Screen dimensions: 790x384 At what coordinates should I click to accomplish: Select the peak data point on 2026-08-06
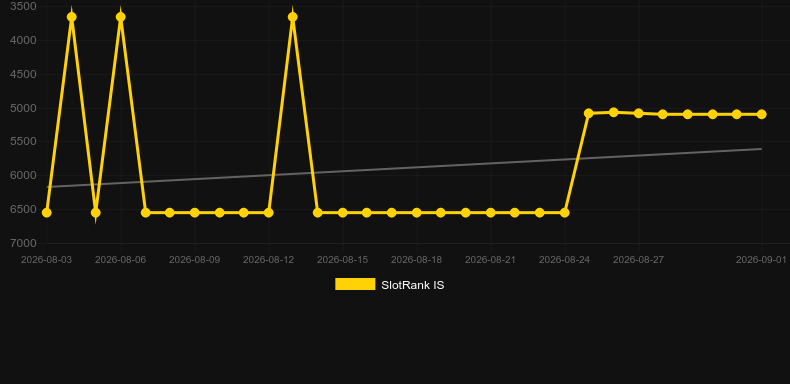coord(120,17)
